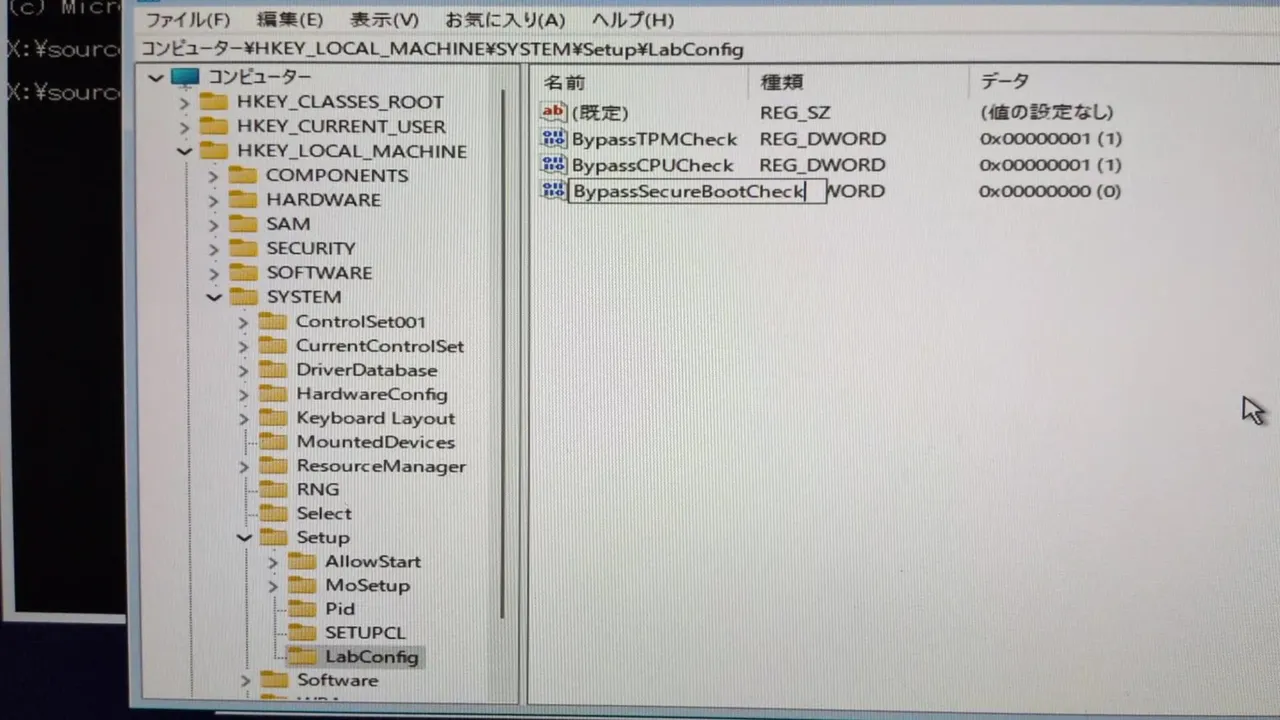Click the (値の設定なし) data cell
The width and height of the screenshot is (1280, 720).
pos(1046,112)
